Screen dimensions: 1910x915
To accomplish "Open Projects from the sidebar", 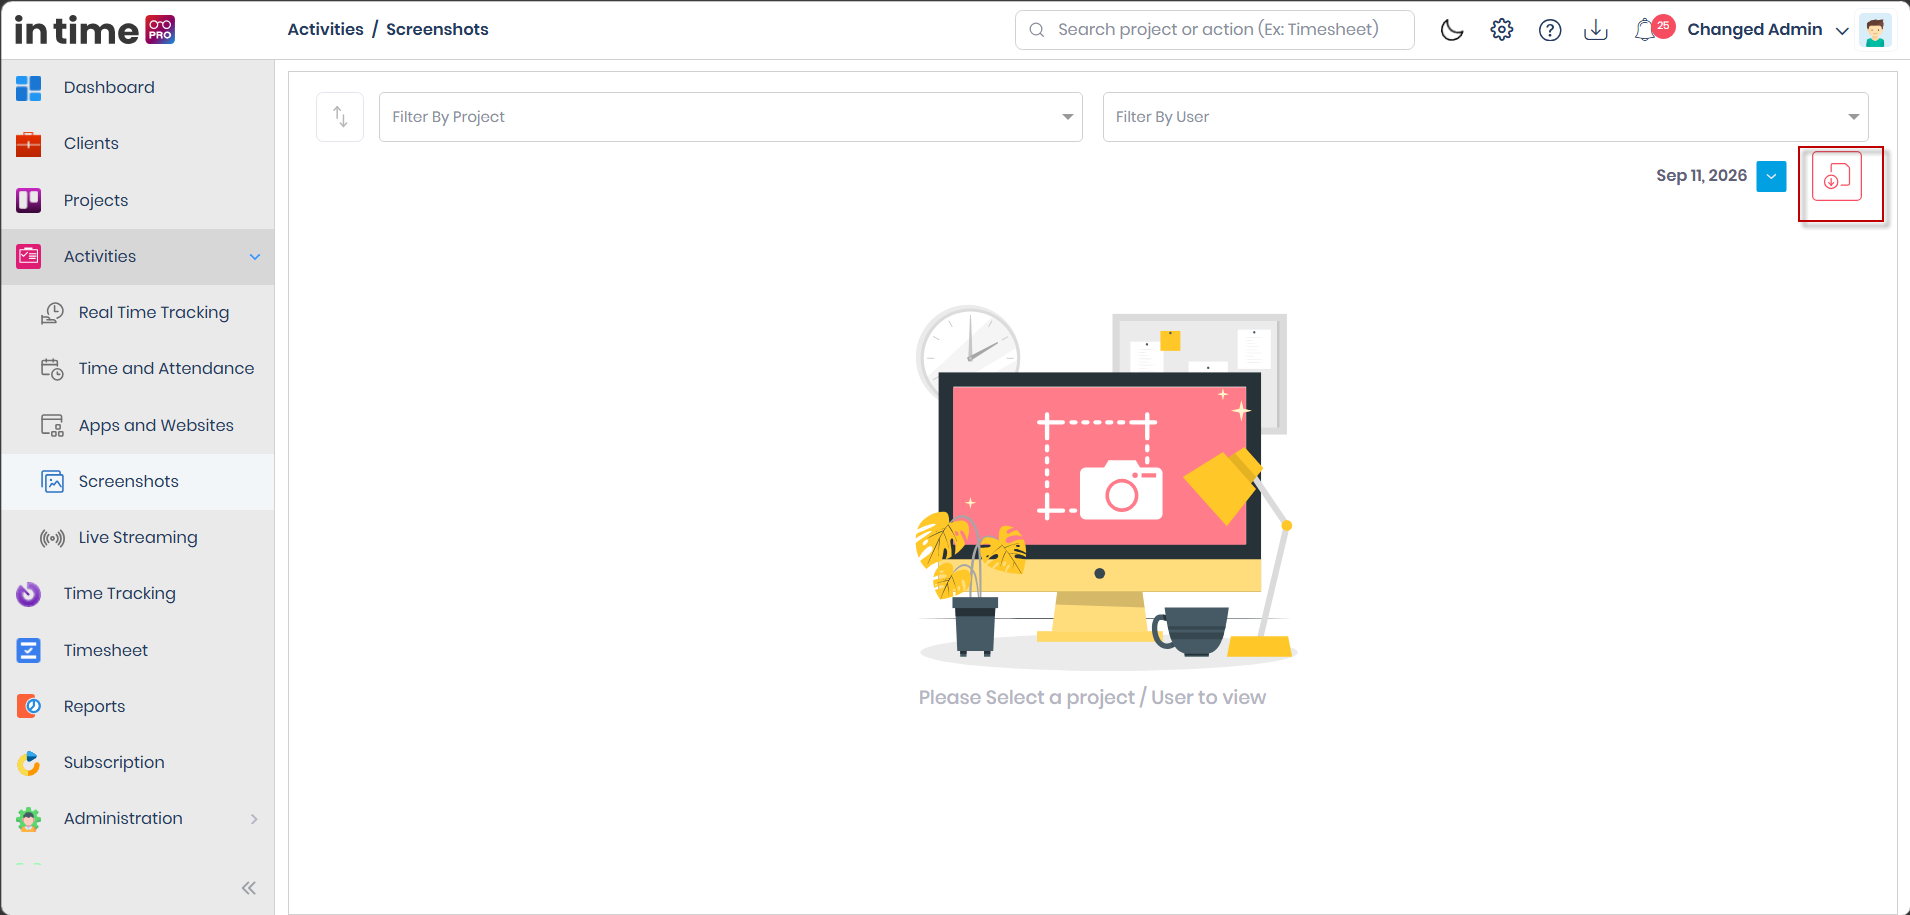I will 138,200.
